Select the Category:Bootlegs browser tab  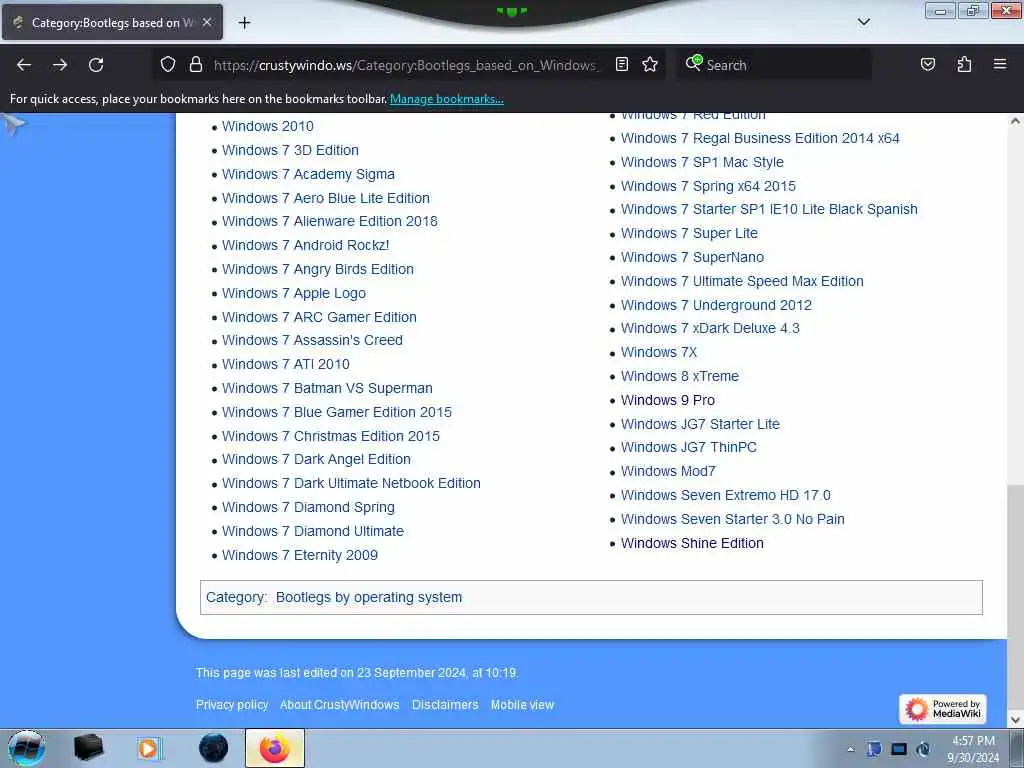click(x=112, y=22)
